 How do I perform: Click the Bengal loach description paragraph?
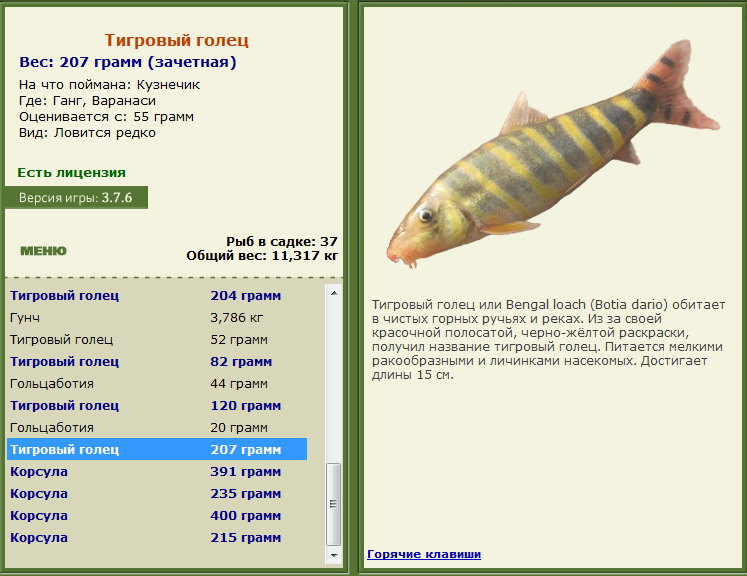tap(548, 340)
